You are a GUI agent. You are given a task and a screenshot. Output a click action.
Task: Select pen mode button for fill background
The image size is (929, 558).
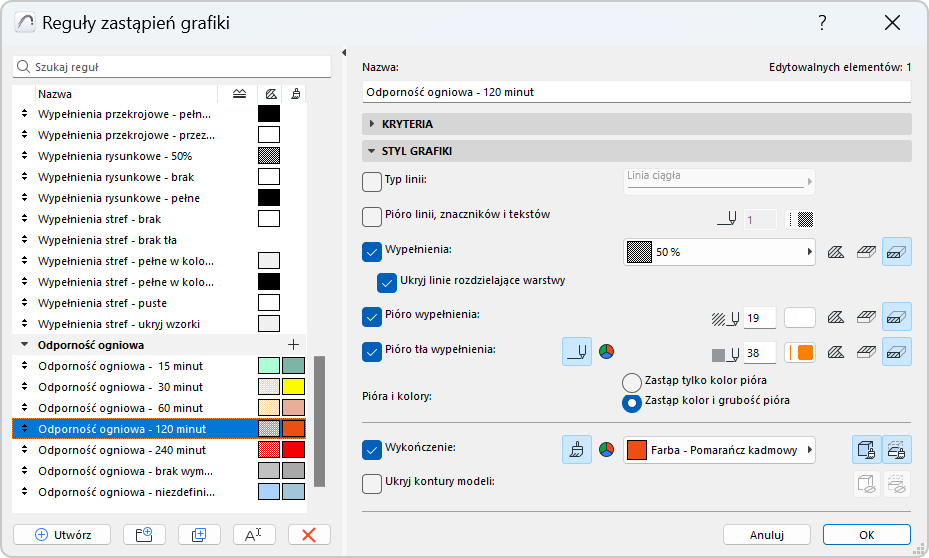click(576, 351)
